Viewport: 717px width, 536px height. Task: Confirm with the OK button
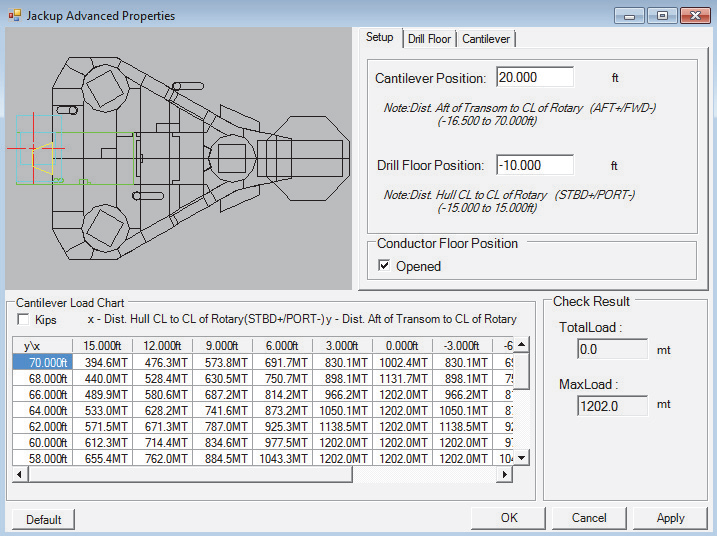[x=509, y=518]
